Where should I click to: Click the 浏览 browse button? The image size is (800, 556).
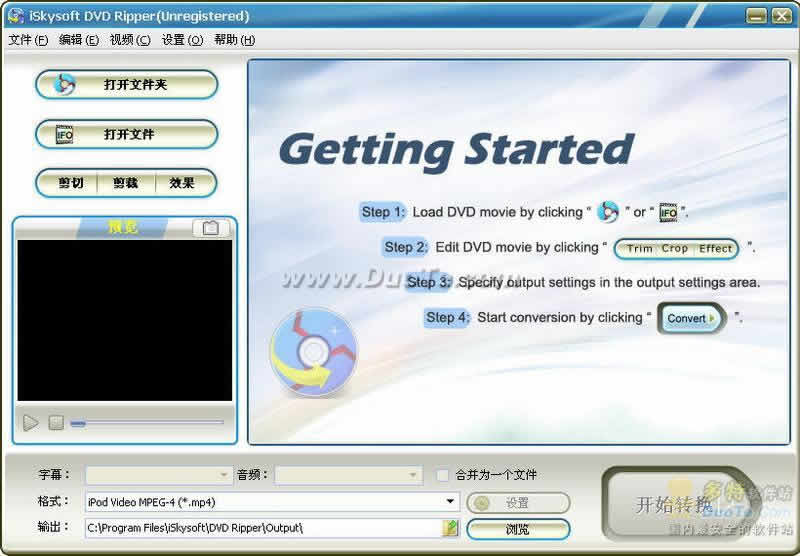click(518, 529)
